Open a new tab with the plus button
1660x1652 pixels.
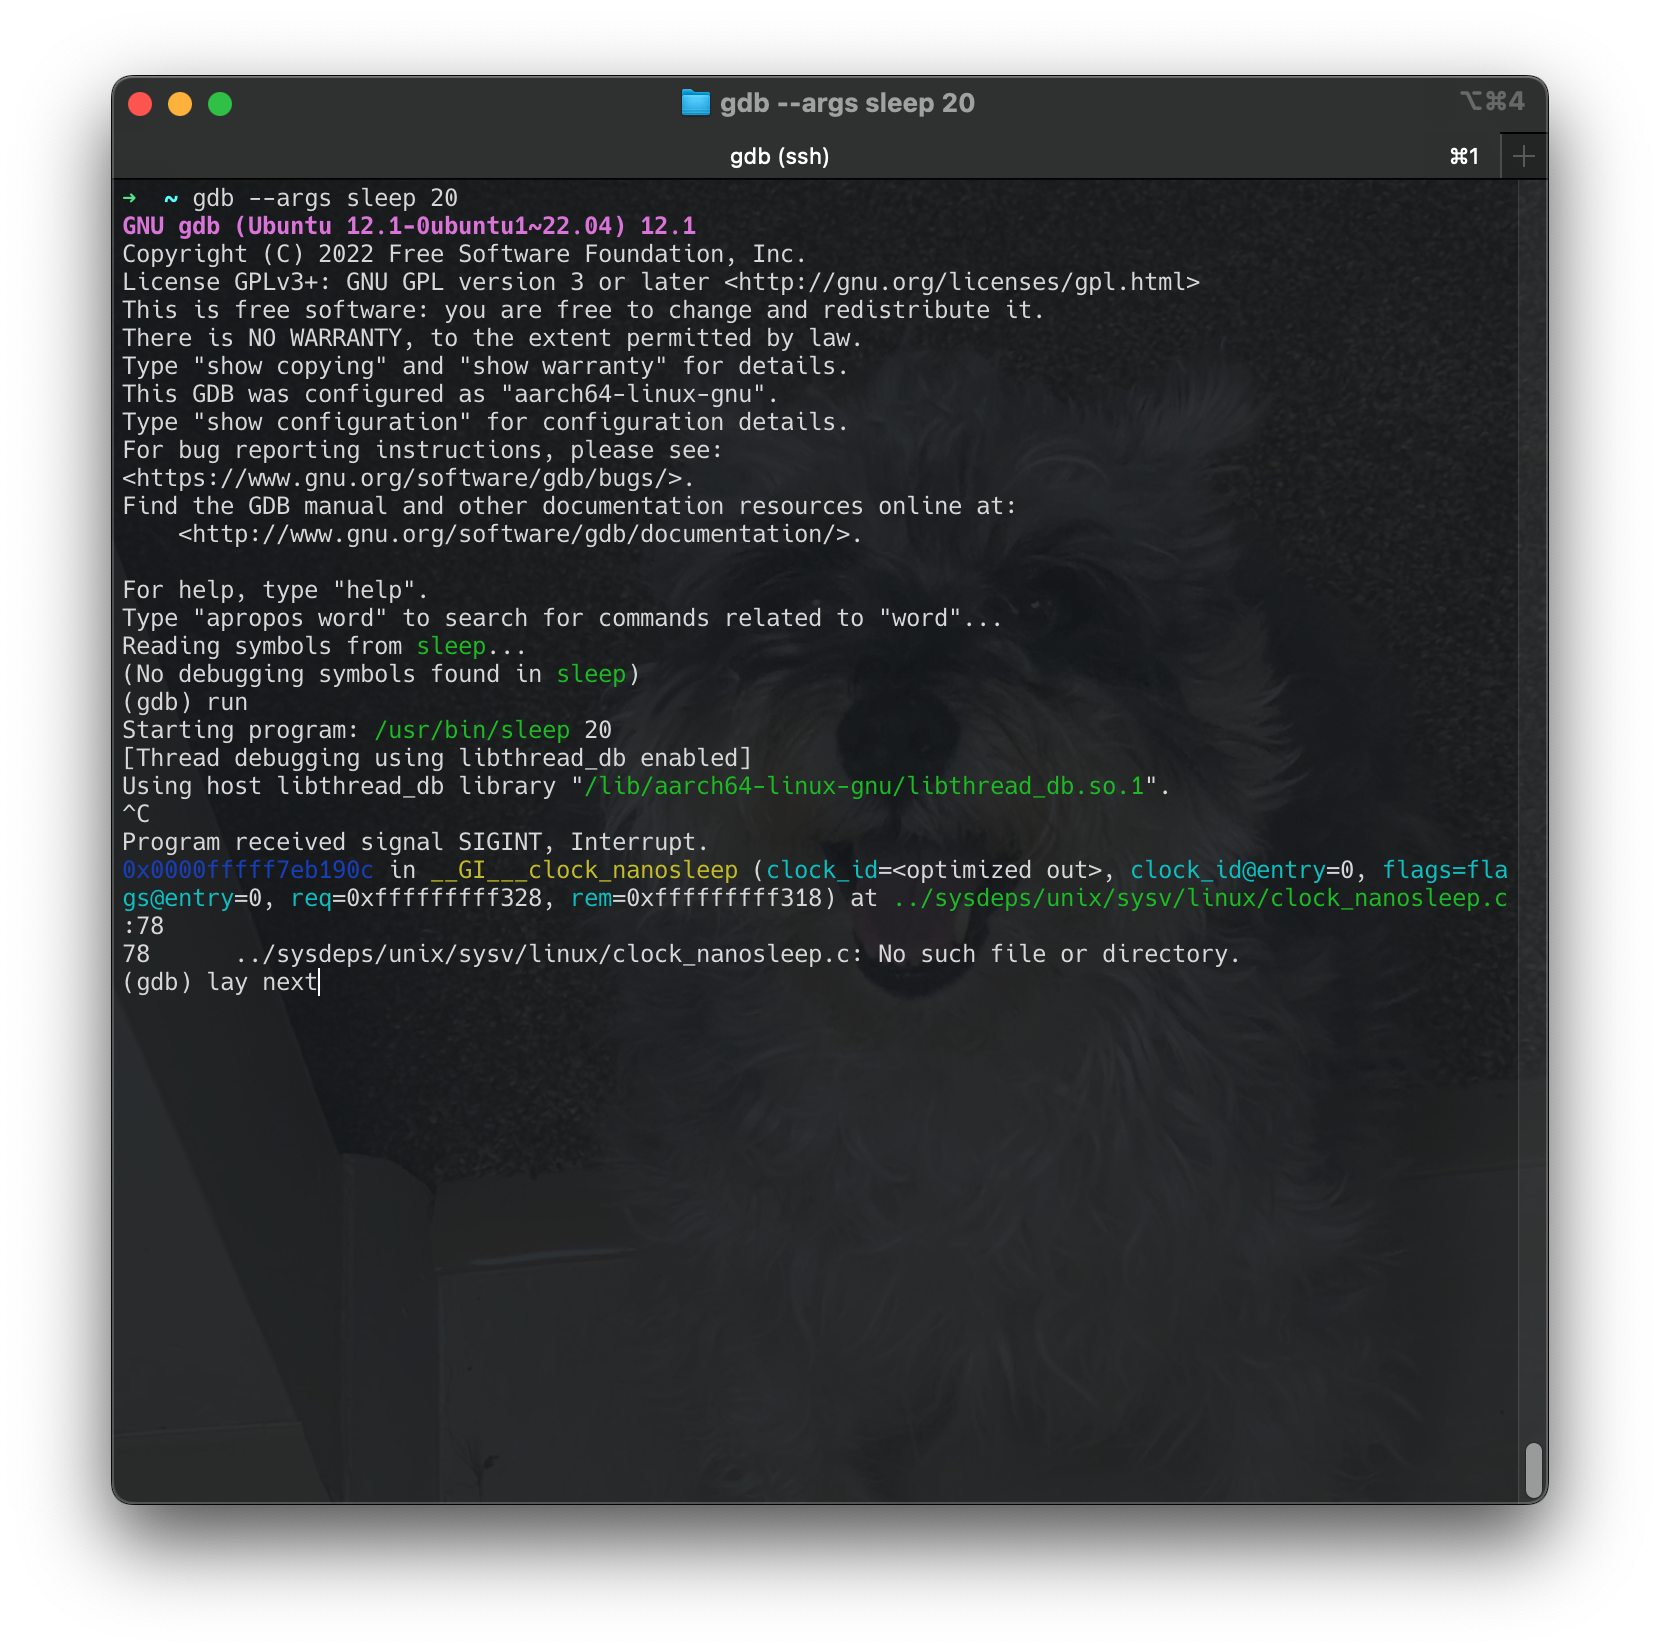point(1523,155)
